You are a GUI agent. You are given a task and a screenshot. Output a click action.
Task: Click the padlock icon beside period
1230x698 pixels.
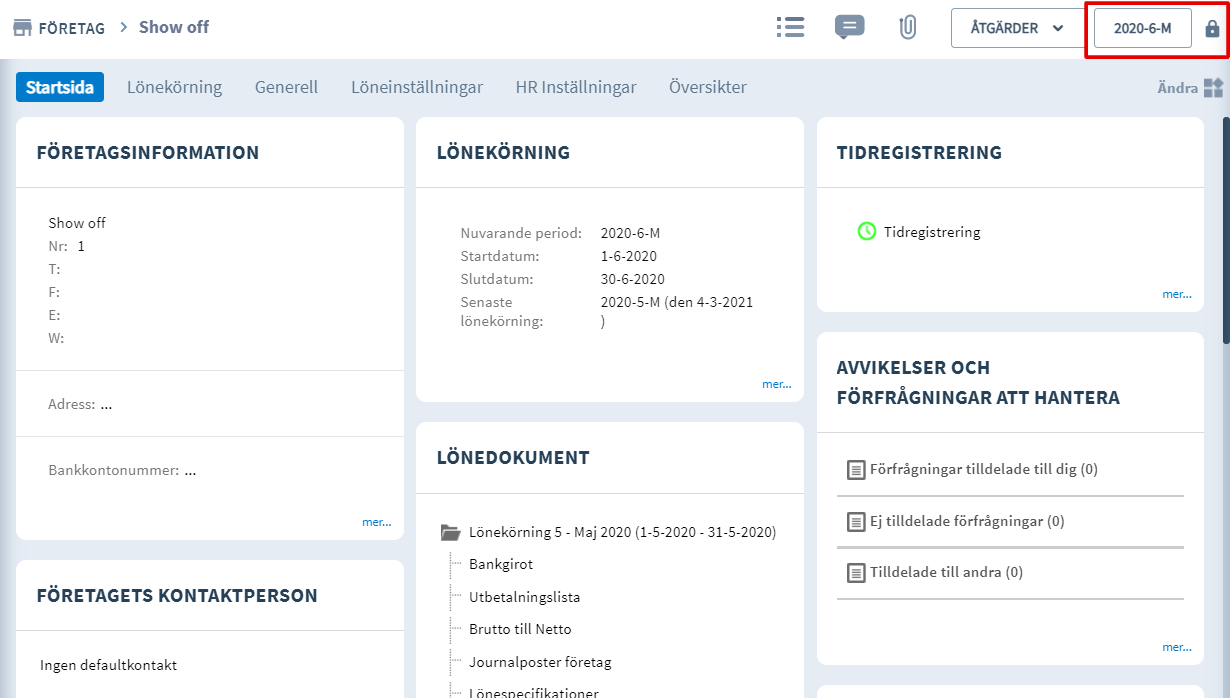tap(1213, 29)
